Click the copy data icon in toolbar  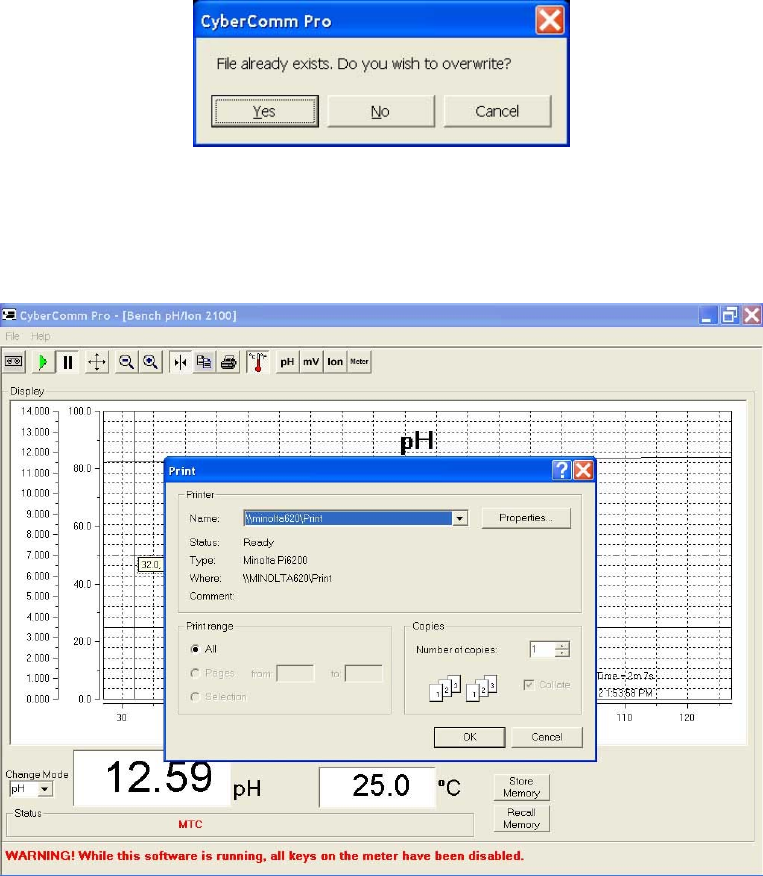coord(204,362)
